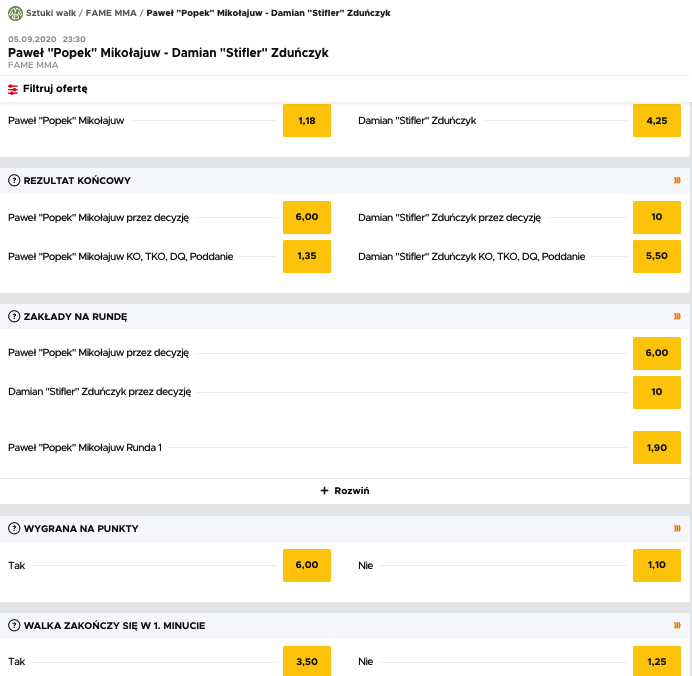692x676 pixels.
Task: Choose Tak for fight ending in first minute
Action: pyautogui.click(x=307, y=662)
